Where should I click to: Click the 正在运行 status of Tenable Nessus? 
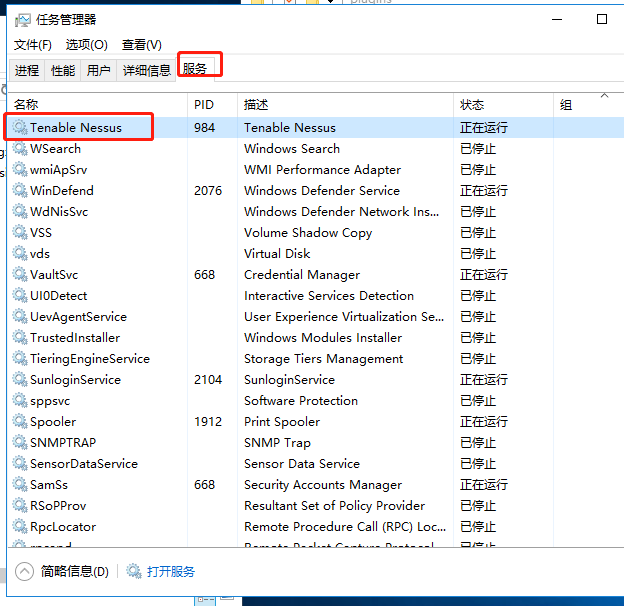pos(484,128)
